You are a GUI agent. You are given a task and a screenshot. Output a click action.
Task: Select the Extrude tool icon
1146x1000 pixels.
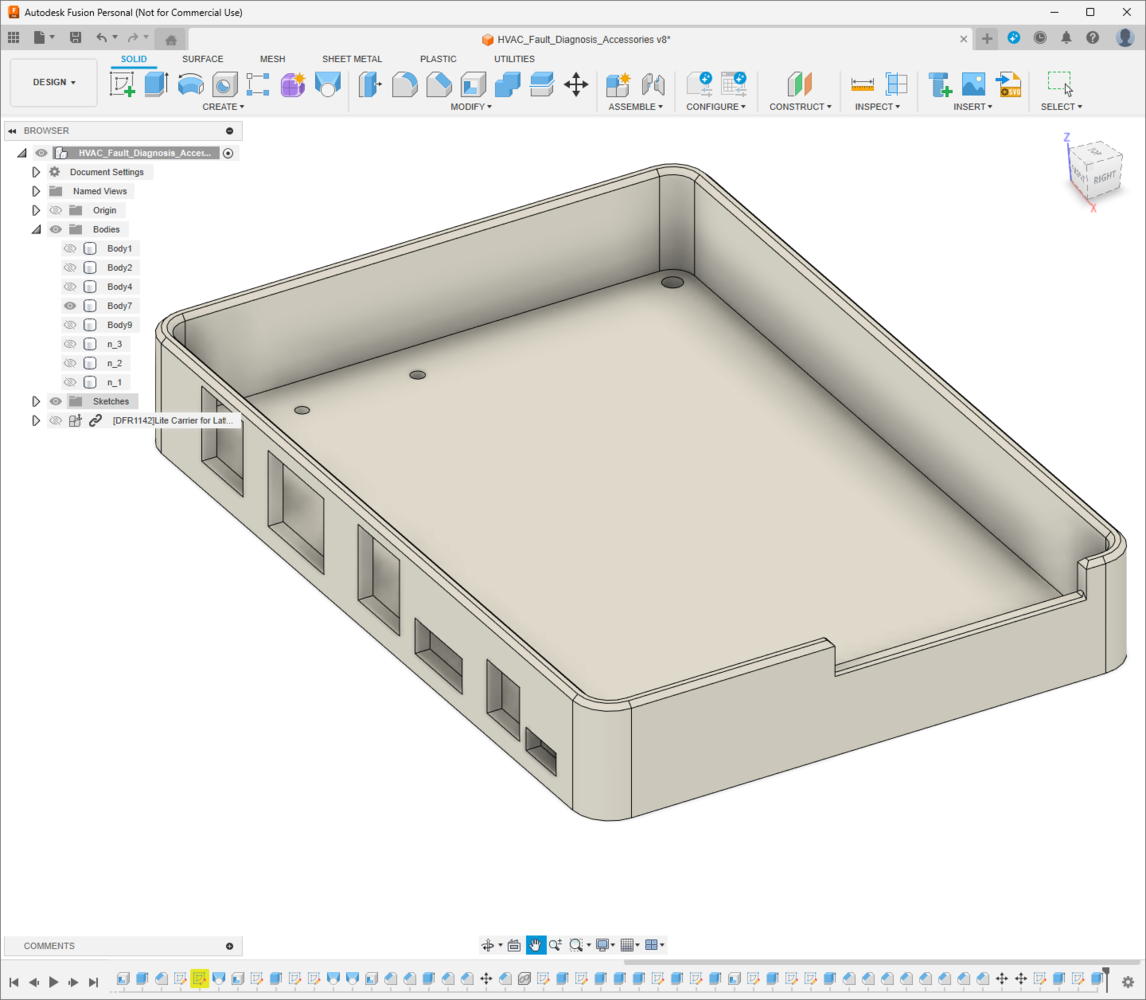(156, 84)
